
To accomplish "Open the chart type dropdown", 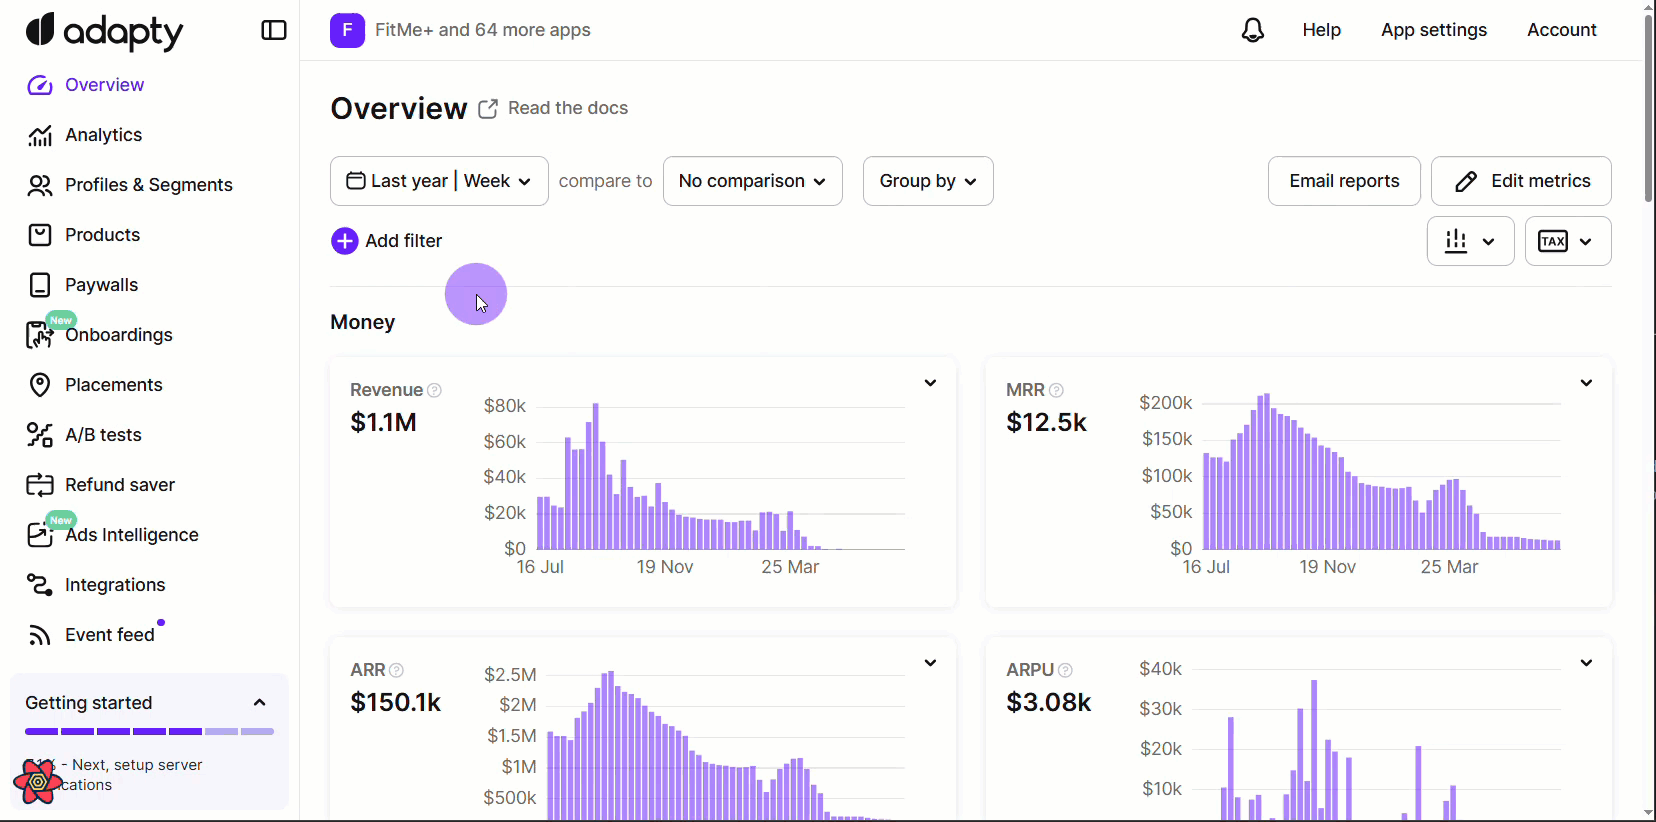I will pyautogui.click(x=1471, y=241).
